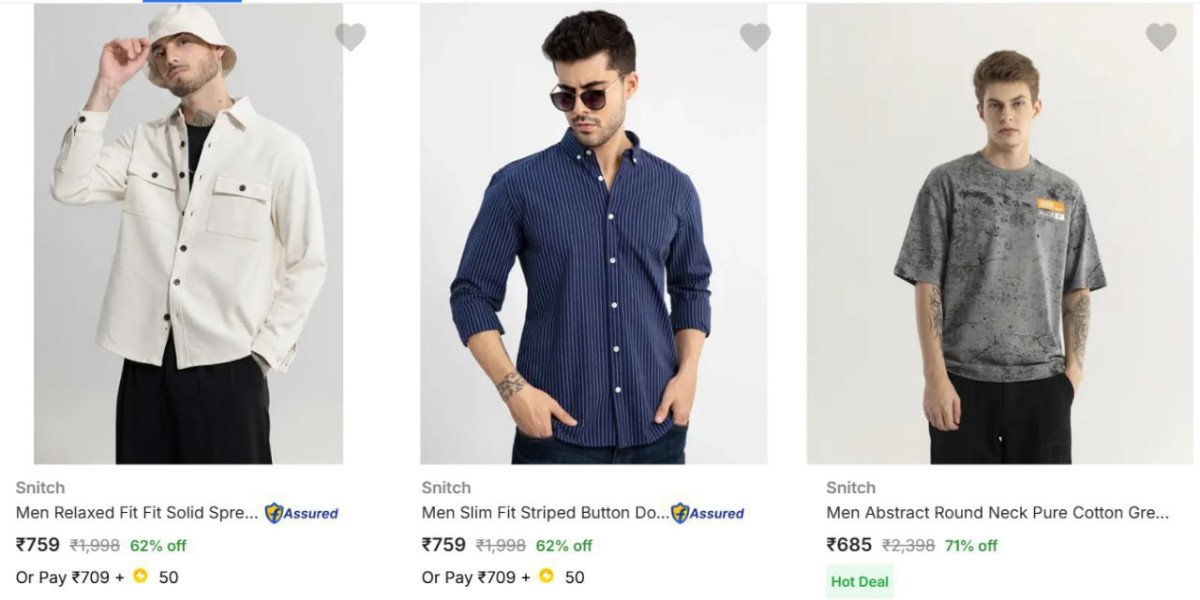Click Snitch brand above the grey tee

[851, 488]
